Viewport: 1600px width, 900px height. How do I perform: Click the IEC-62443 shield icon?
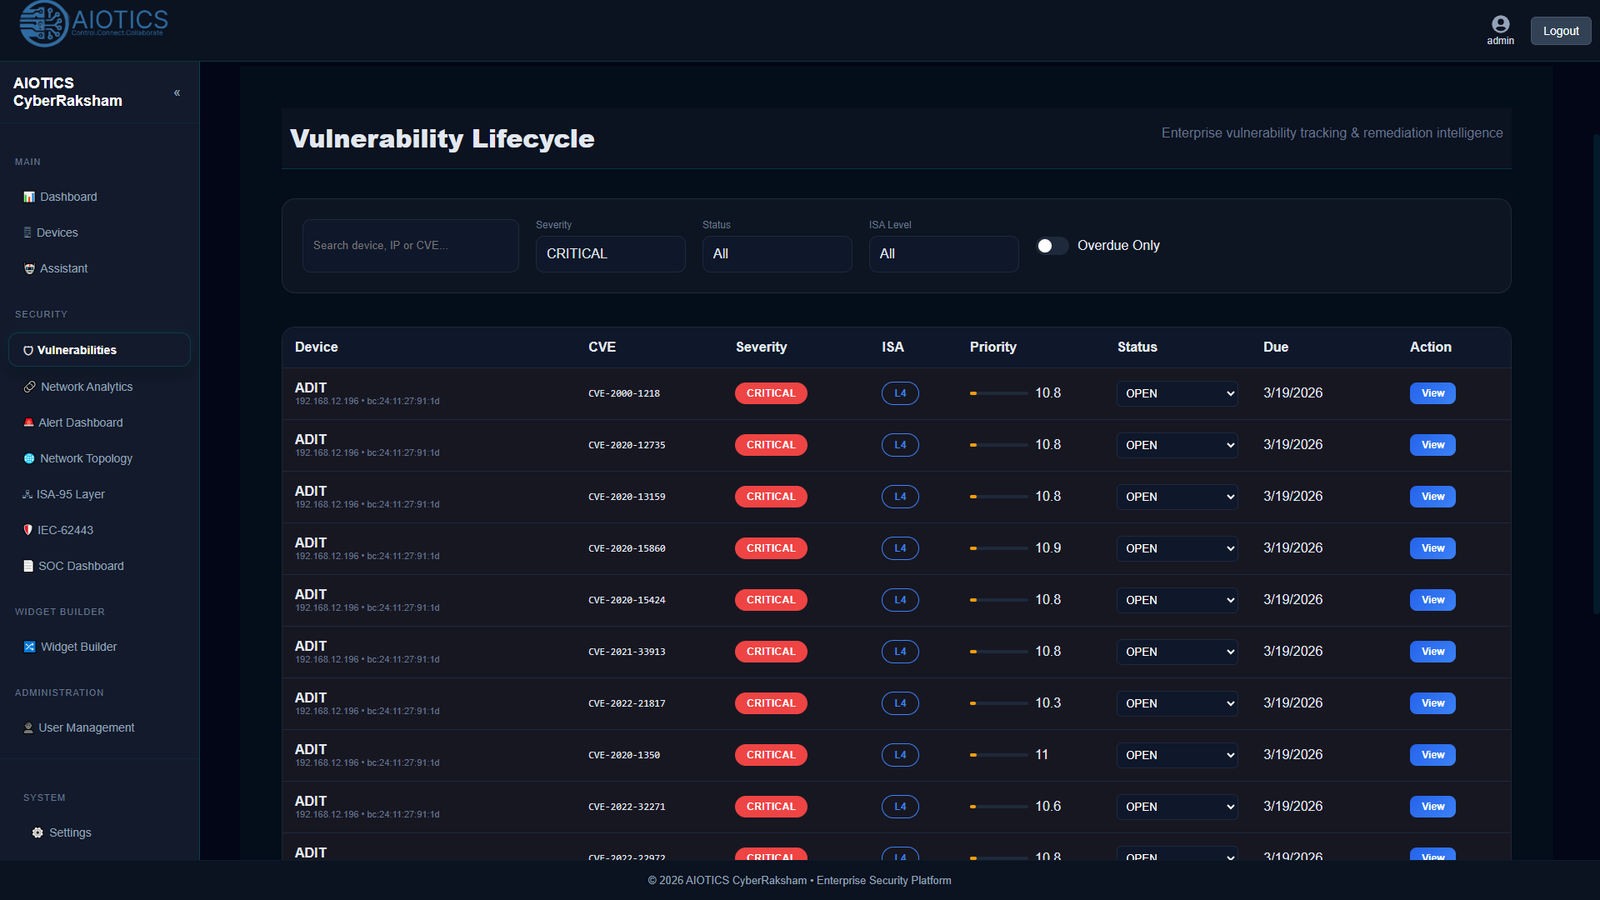point(28,530)
